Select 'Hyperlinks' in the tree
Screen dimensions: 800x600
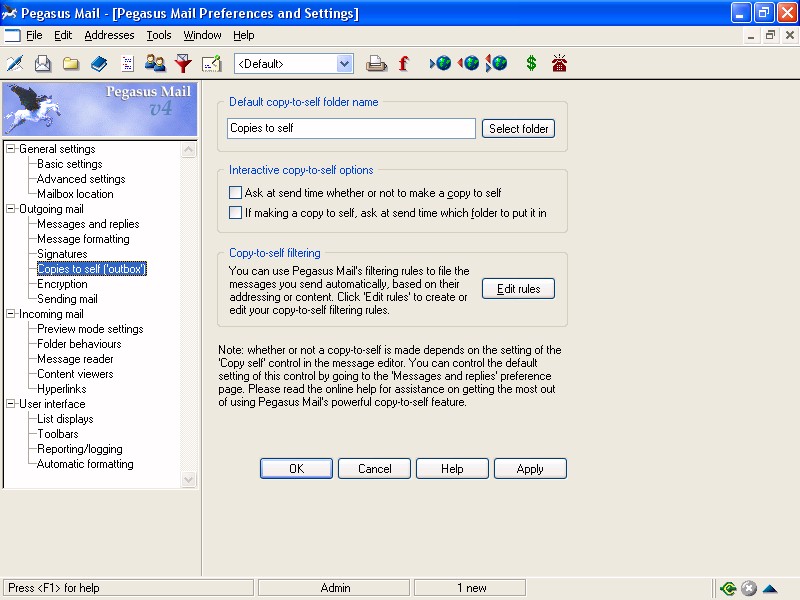[62, 389]
